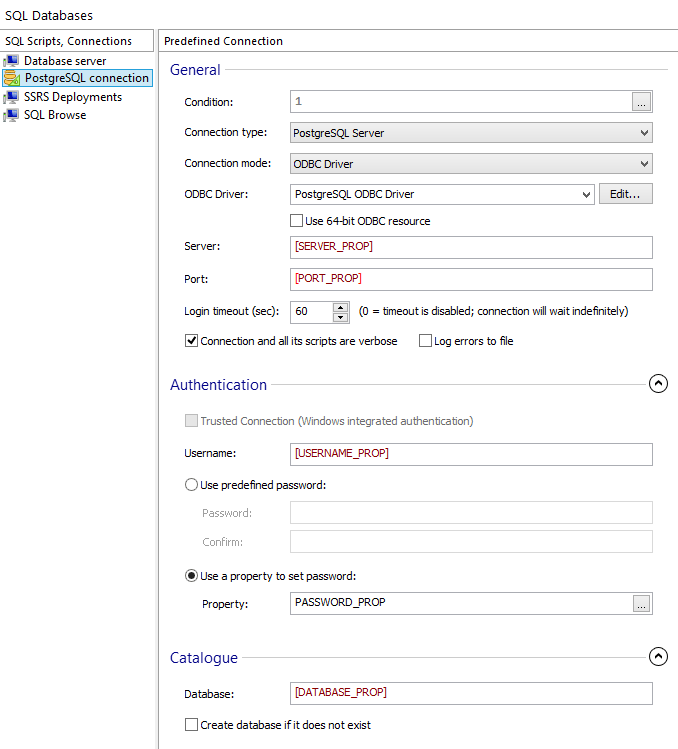Collapse the Authentication section
The image size is (678, 749).
coord(658,384)
